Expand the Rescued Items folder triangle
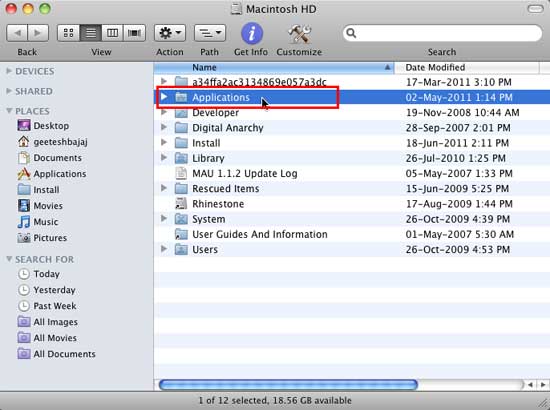Image resolution: width=550 pixels, height=410 pixels. (x=164, y=188)
